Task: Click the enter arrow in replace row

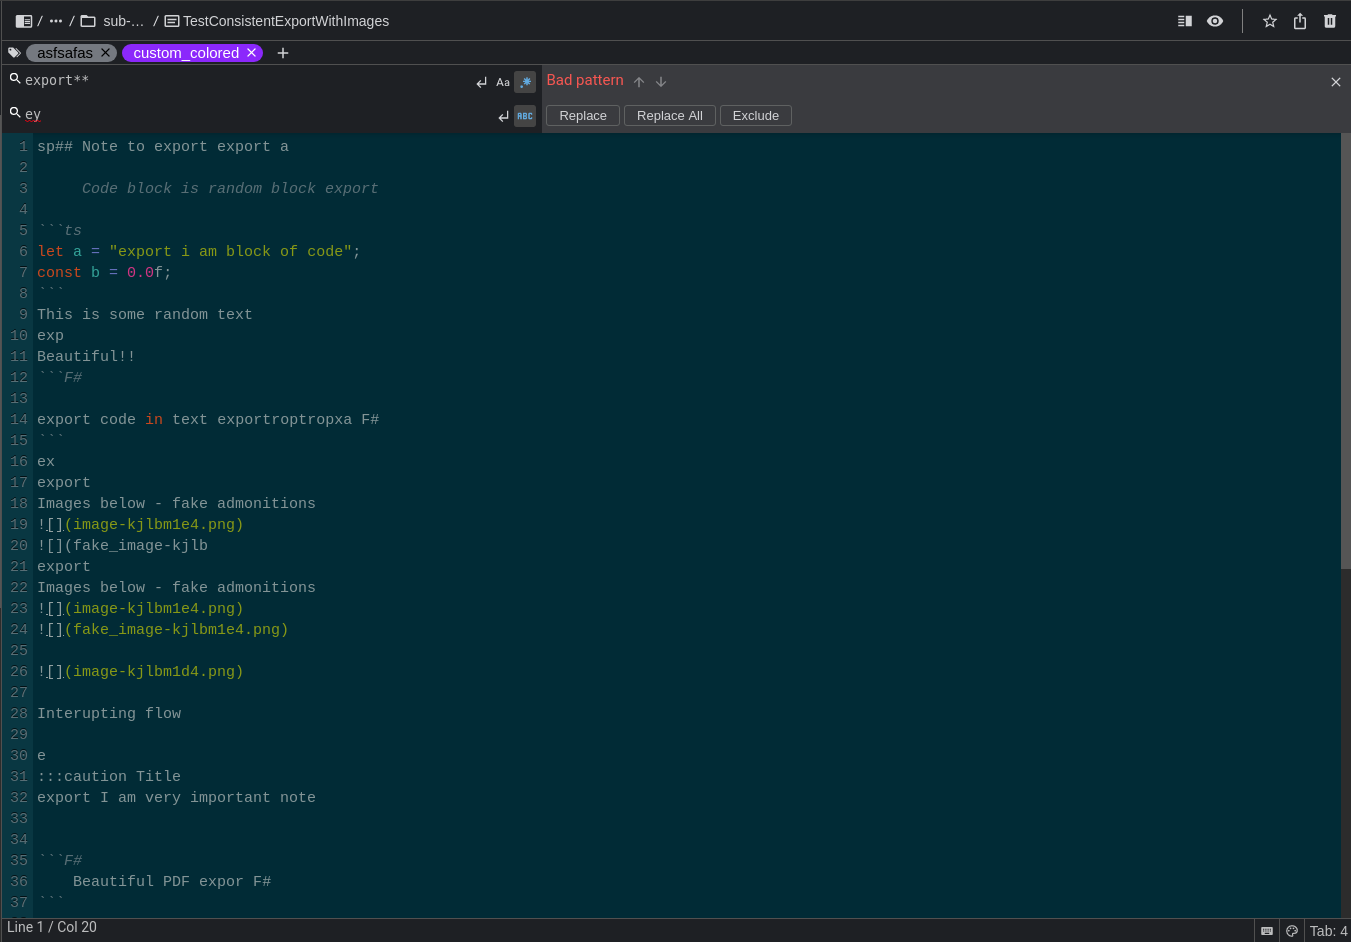Action: (x=504, y=117)
